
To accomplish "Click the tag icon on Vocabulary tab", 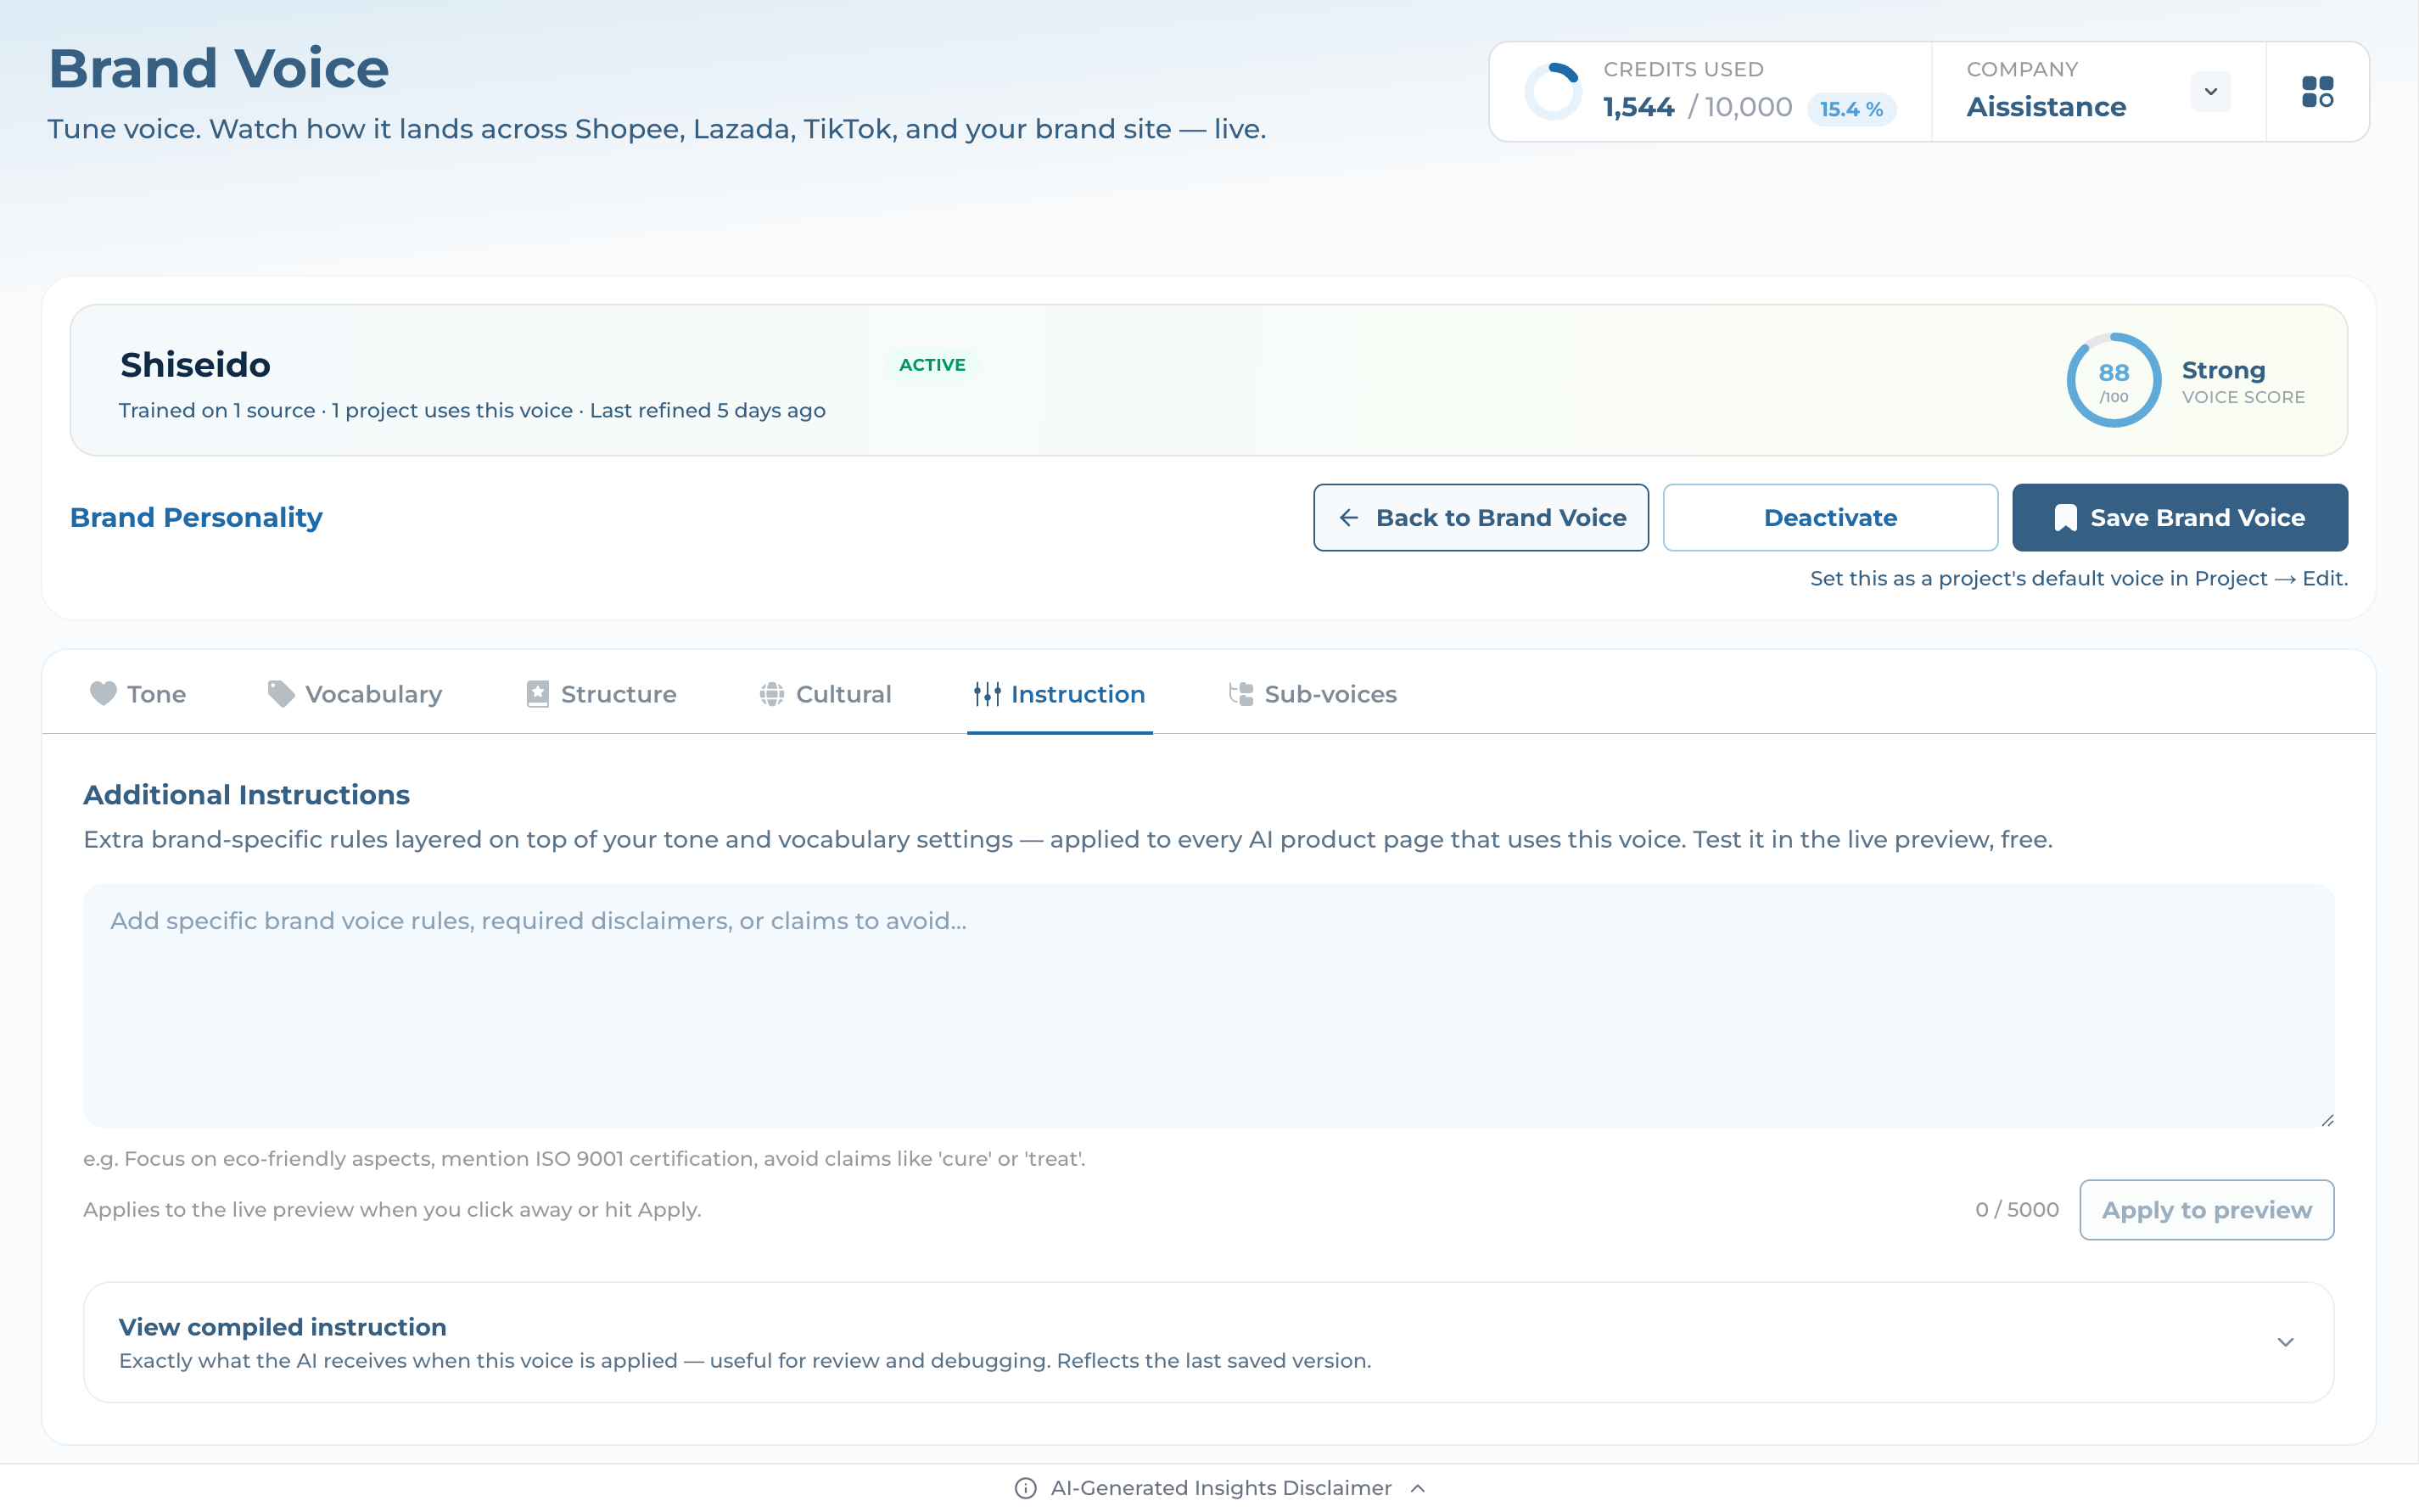I will (x=281, y=693).
